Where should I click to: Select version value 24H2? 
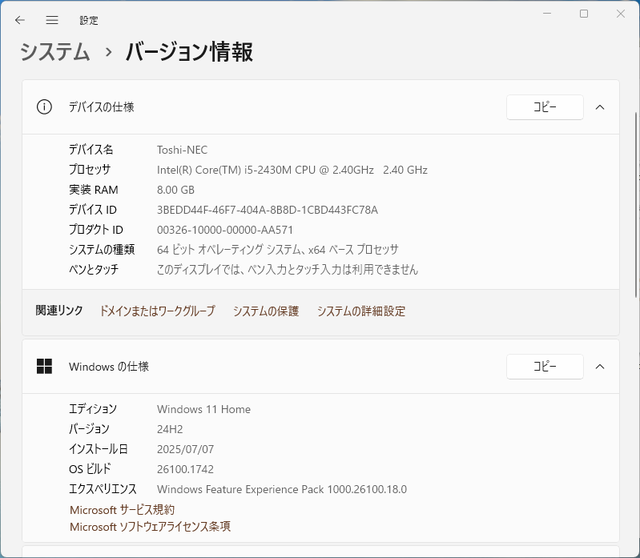(170, 429)
